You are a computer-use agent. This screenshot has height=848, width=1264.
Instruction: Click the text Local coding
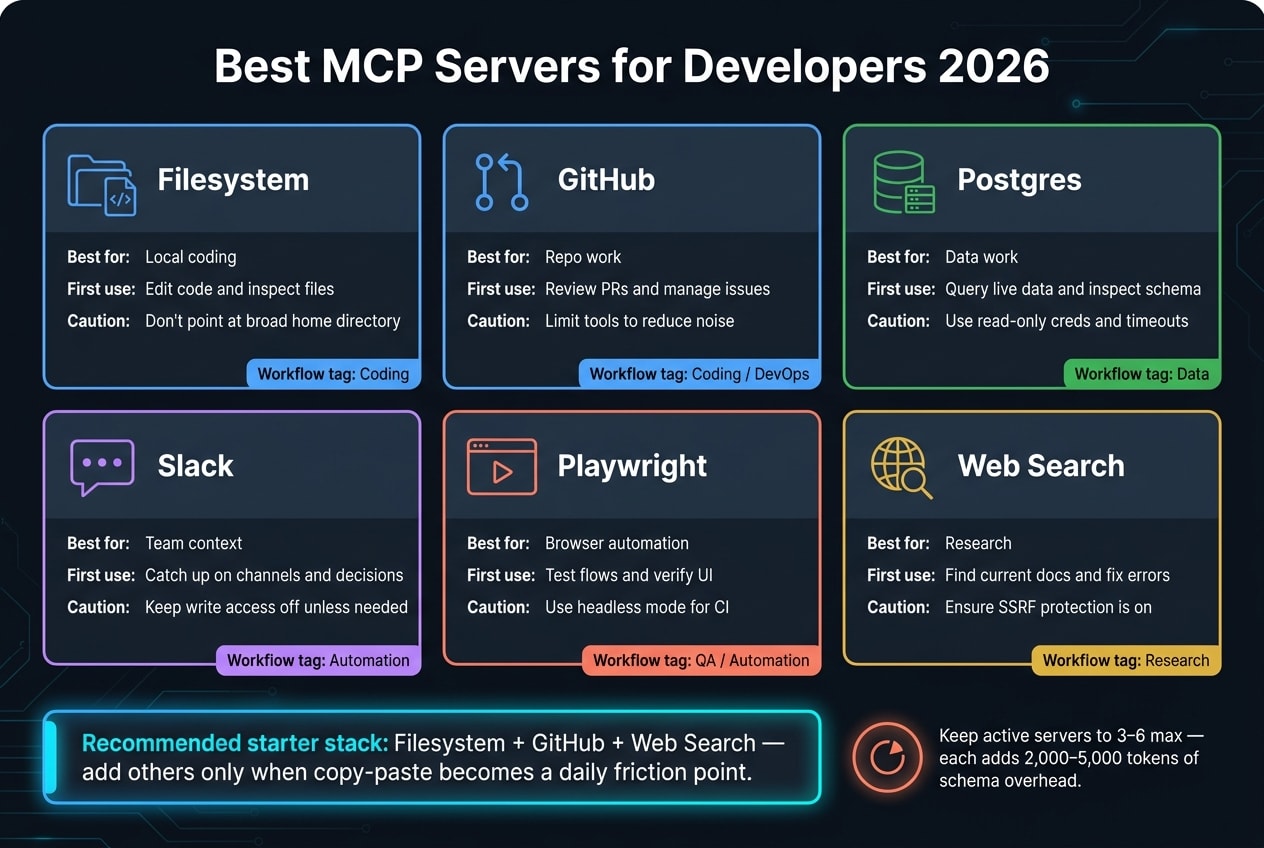point(191,257)
